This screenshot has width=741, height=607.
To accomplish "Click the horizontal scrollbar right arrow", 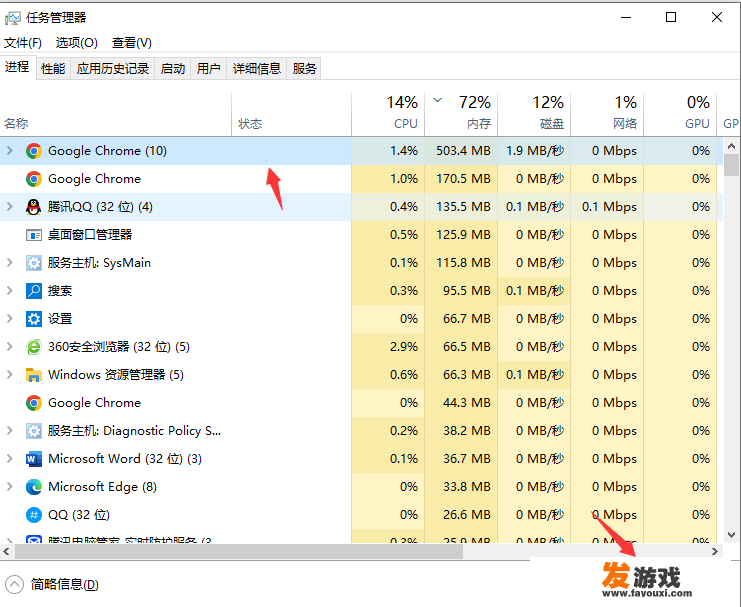I will tap(715, 552).
